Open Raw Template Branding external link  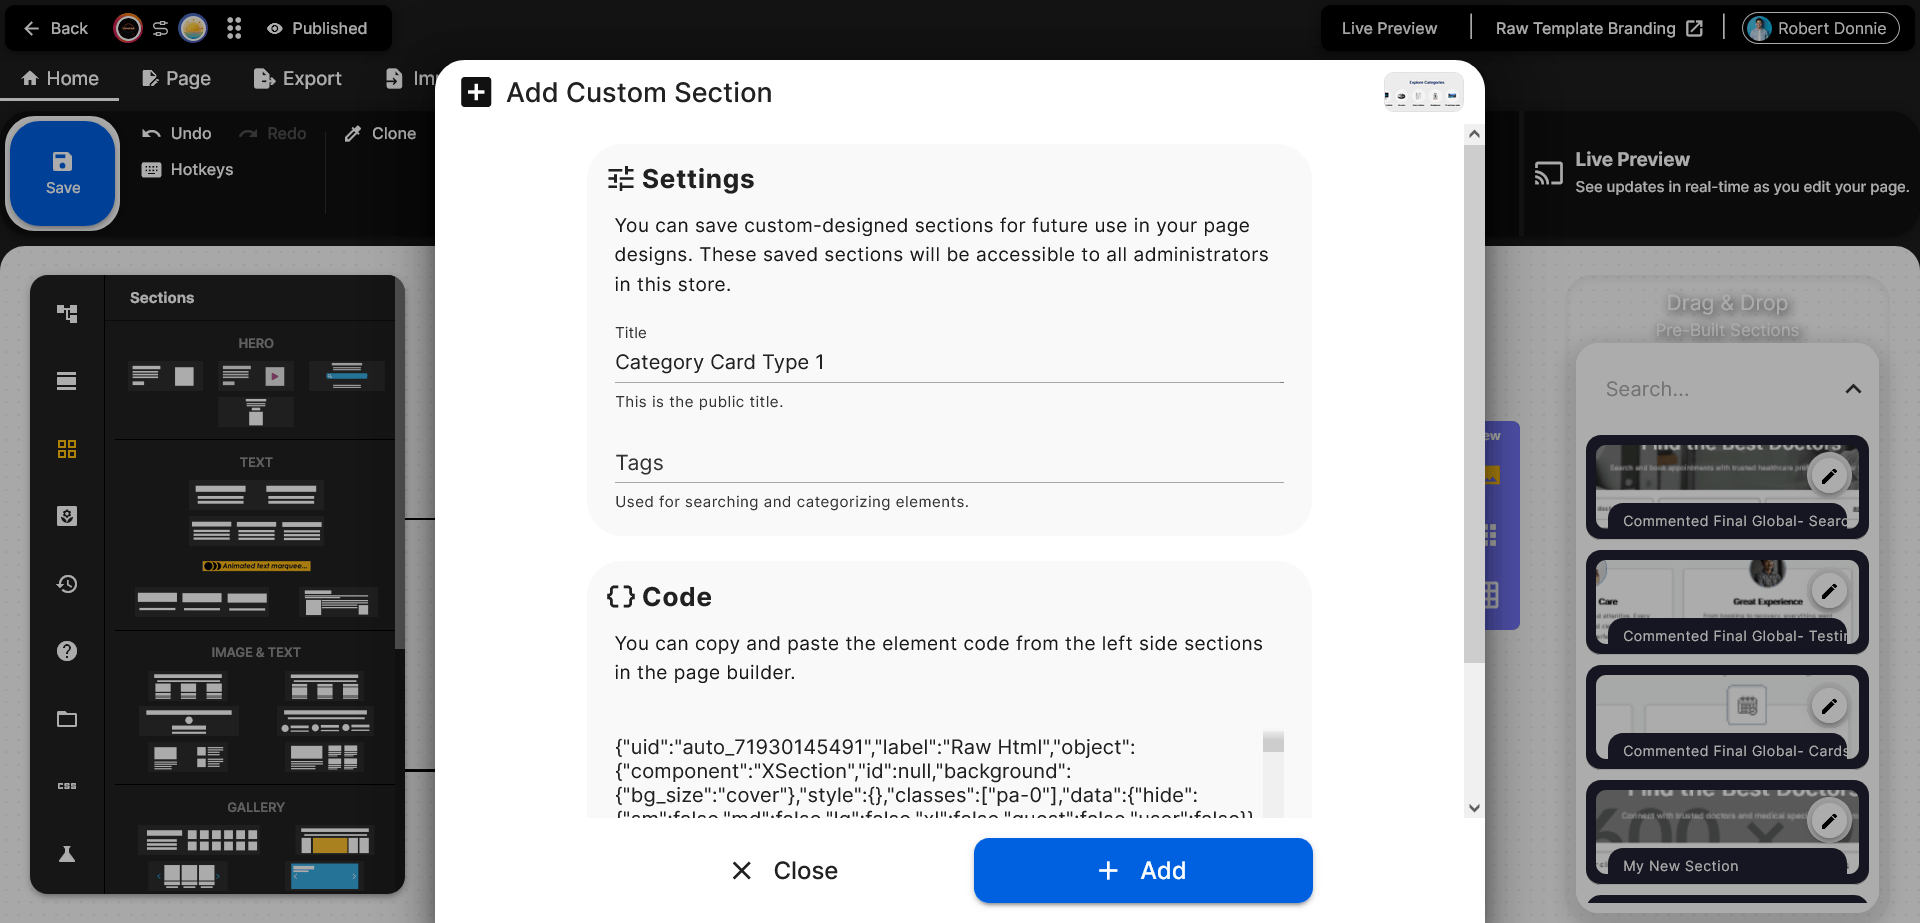1599,28
